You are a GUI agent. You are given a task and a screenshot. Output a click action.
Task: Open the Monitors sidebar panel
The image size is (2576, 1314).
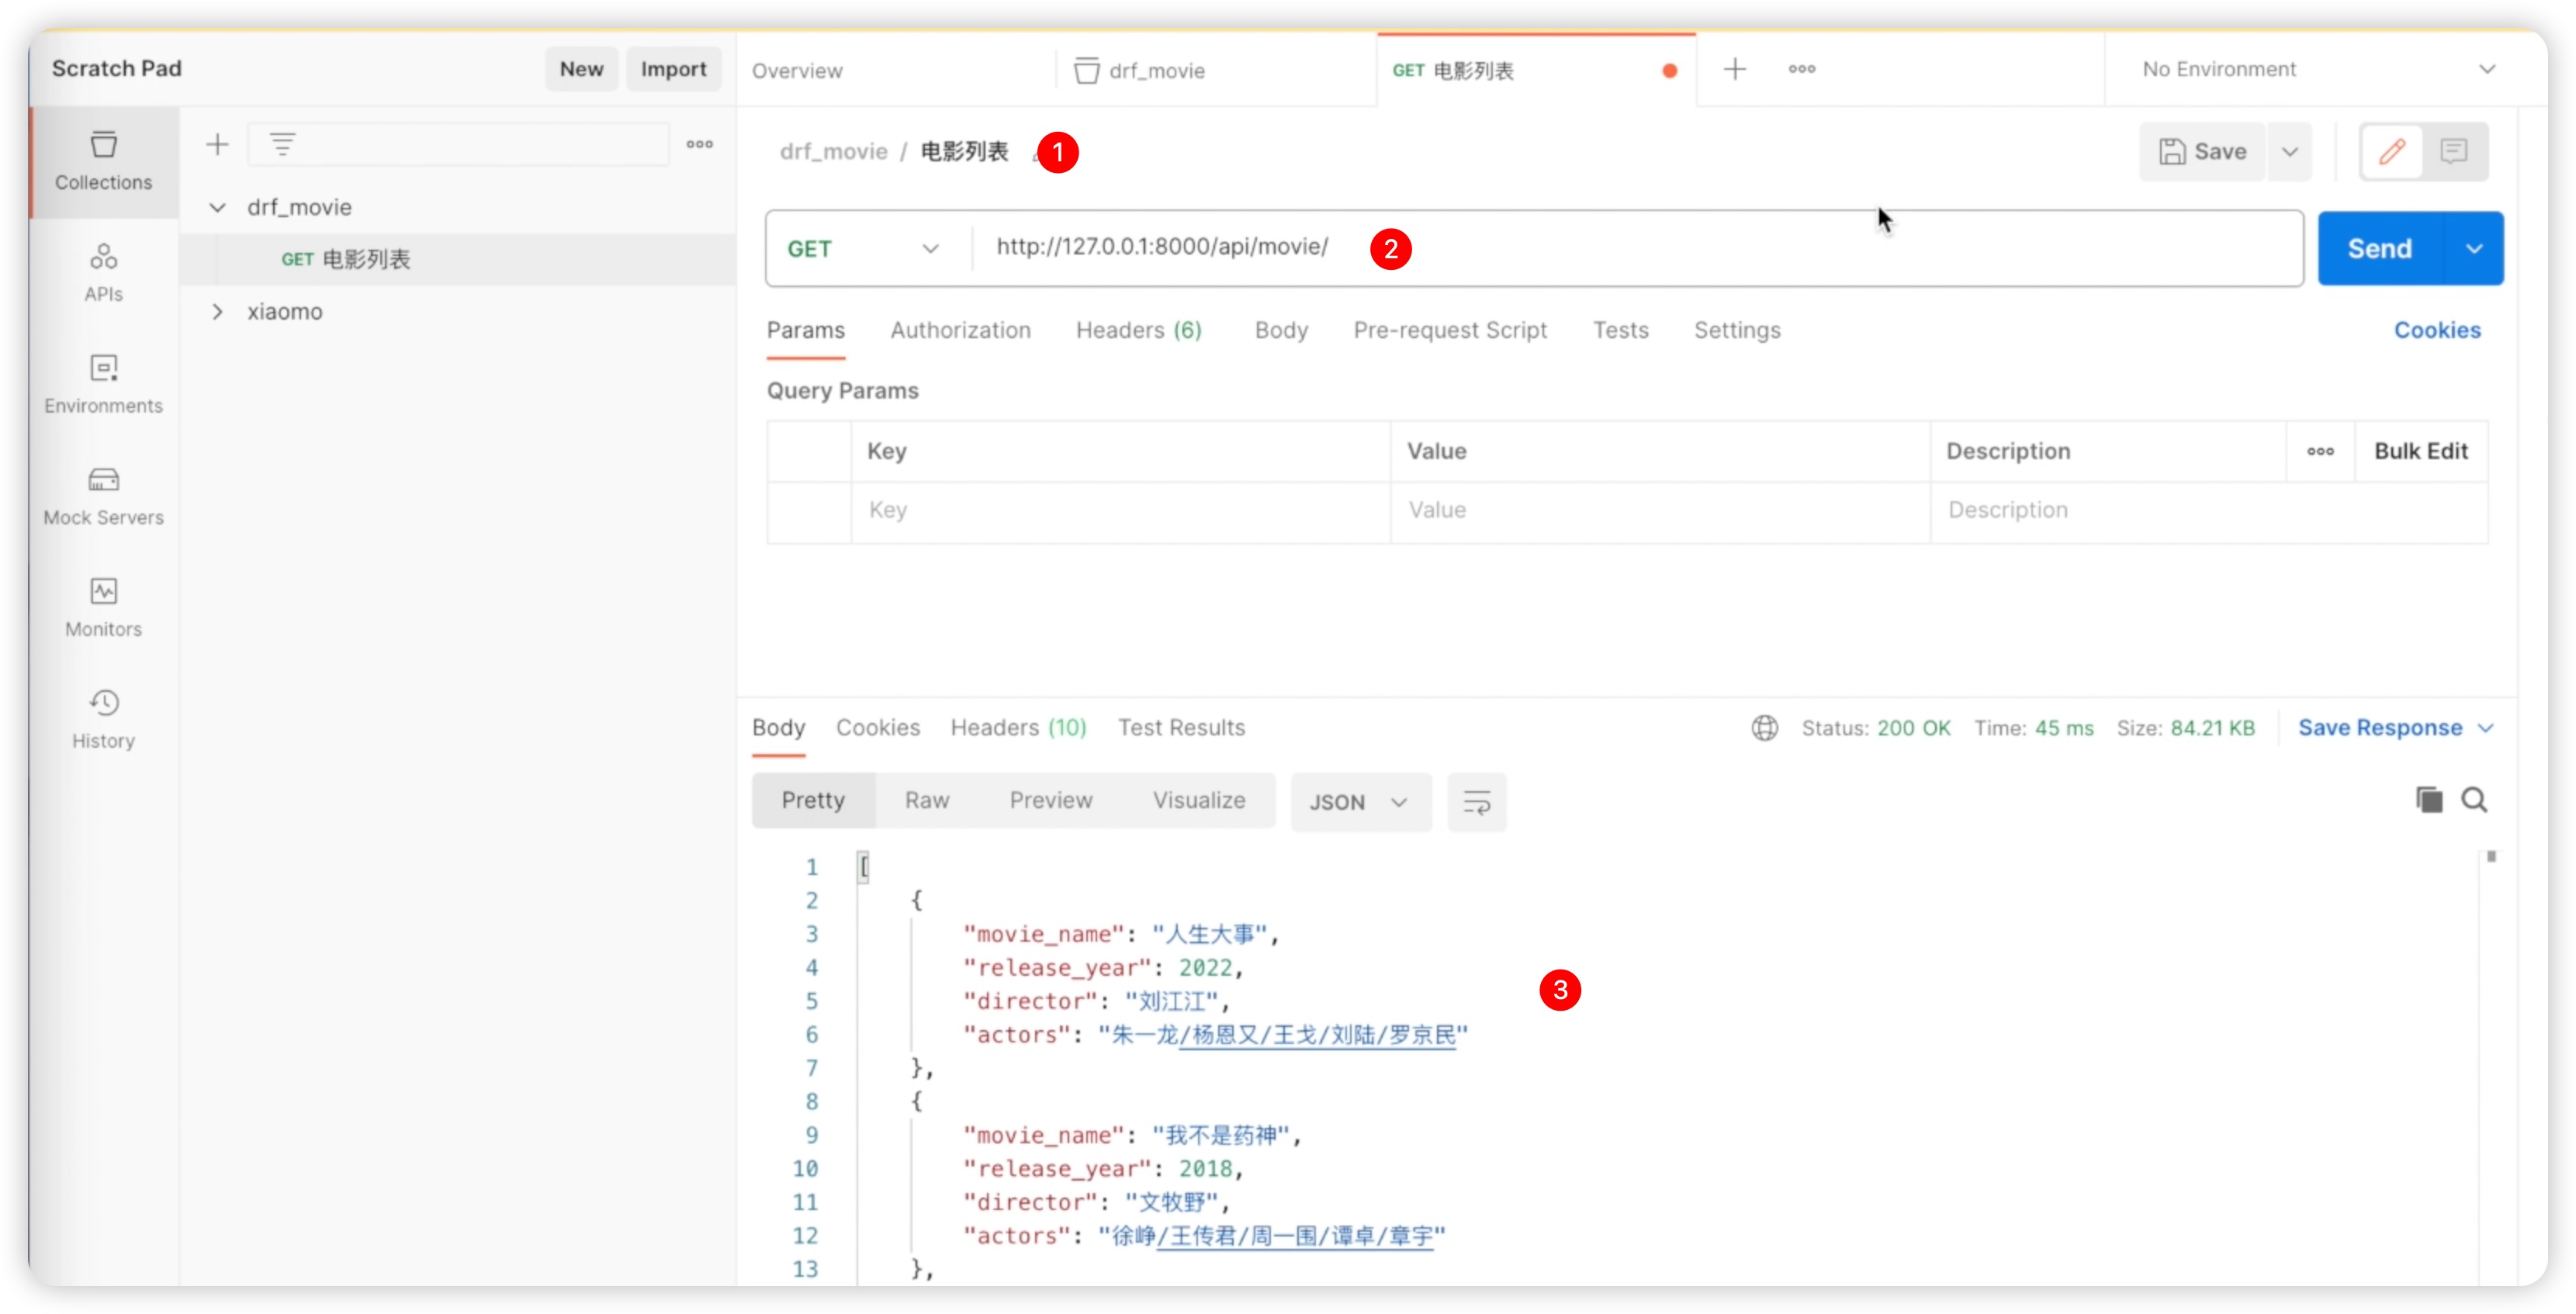pos(103,607)
